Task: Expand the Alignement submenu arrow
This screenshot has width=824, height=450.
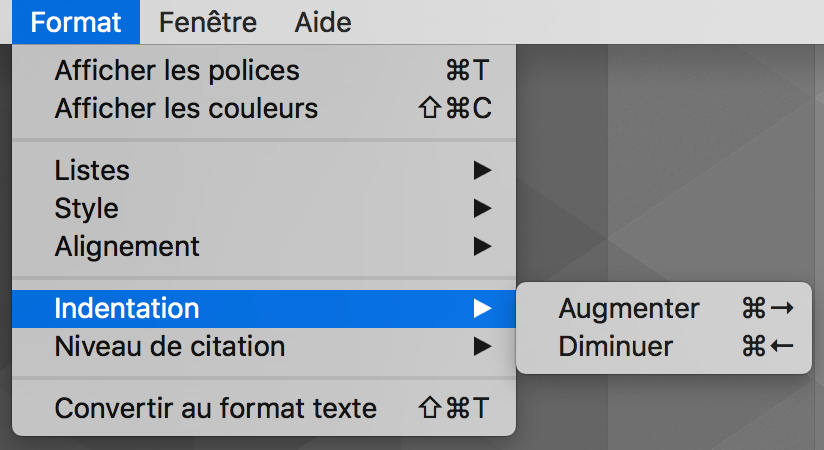Action: click(483, 246)
